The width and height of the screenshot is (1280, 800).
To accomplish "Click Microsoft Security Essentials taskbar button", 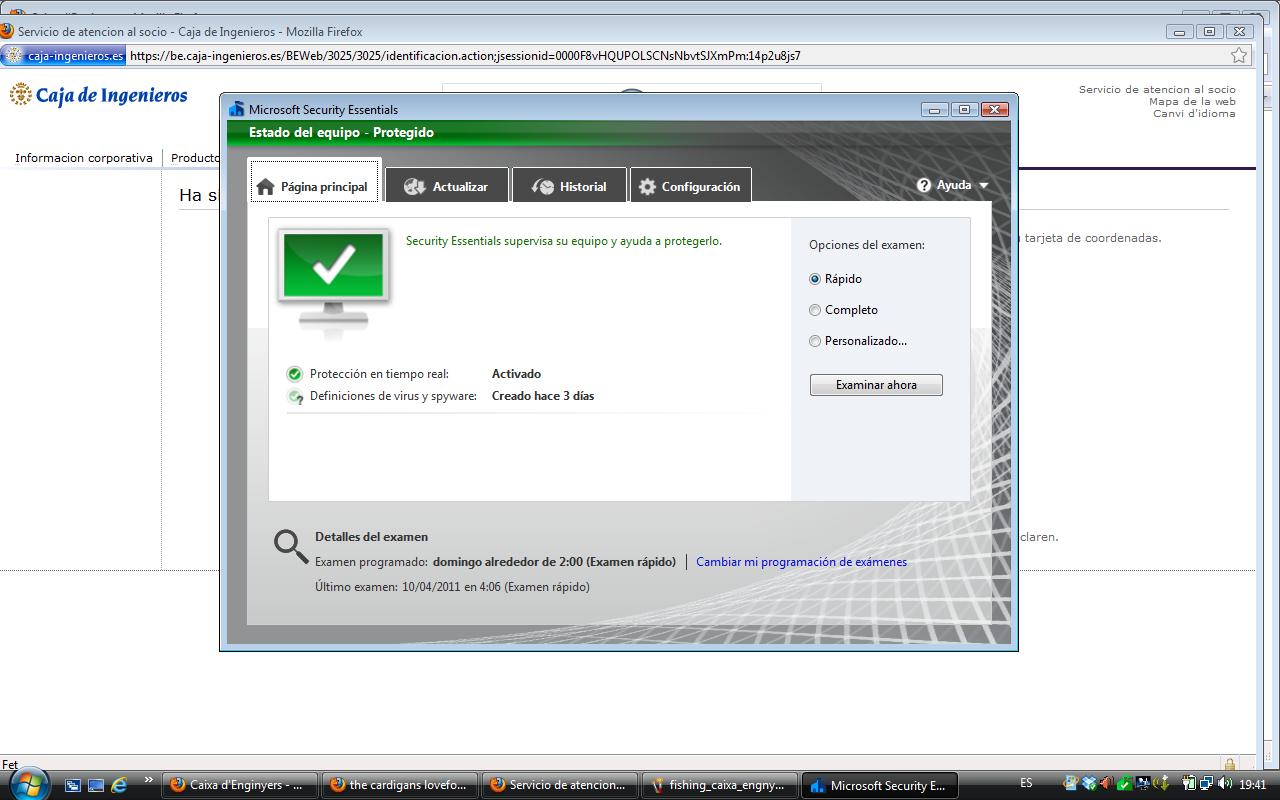I will (x=880, y=785).
